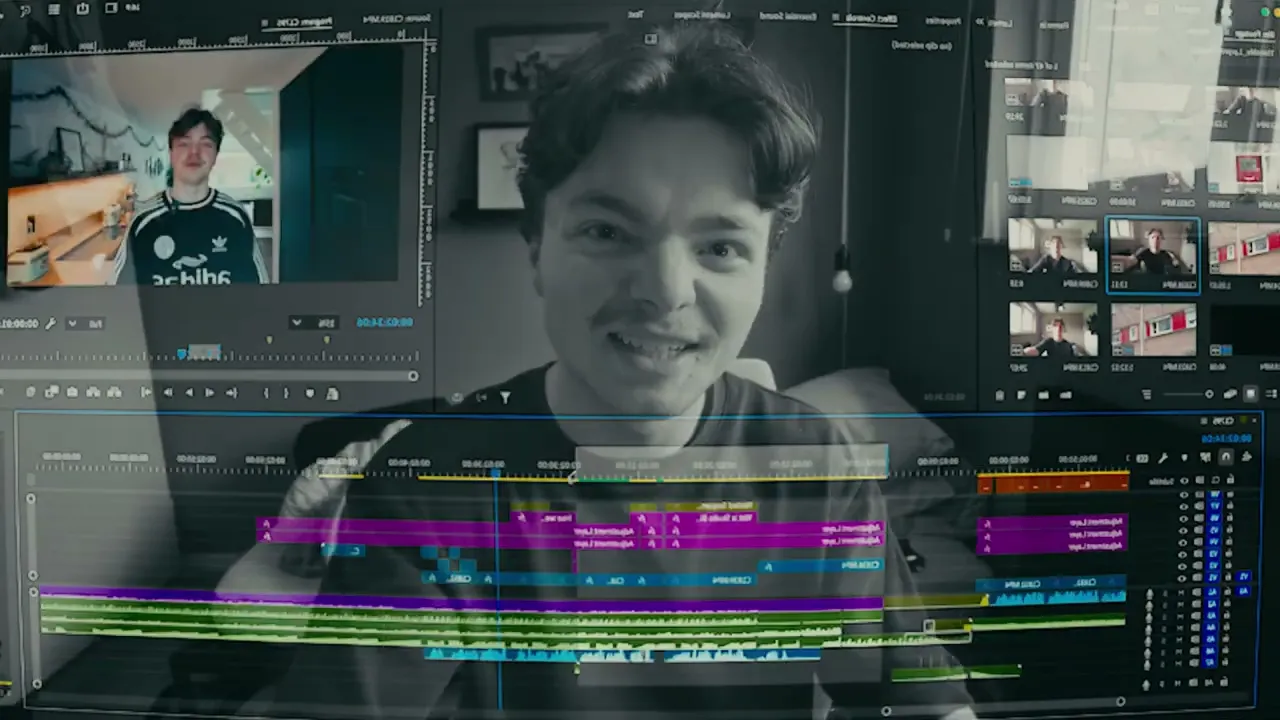
Task: Switch to the Essential Sound tab
Action: (788, 17)
